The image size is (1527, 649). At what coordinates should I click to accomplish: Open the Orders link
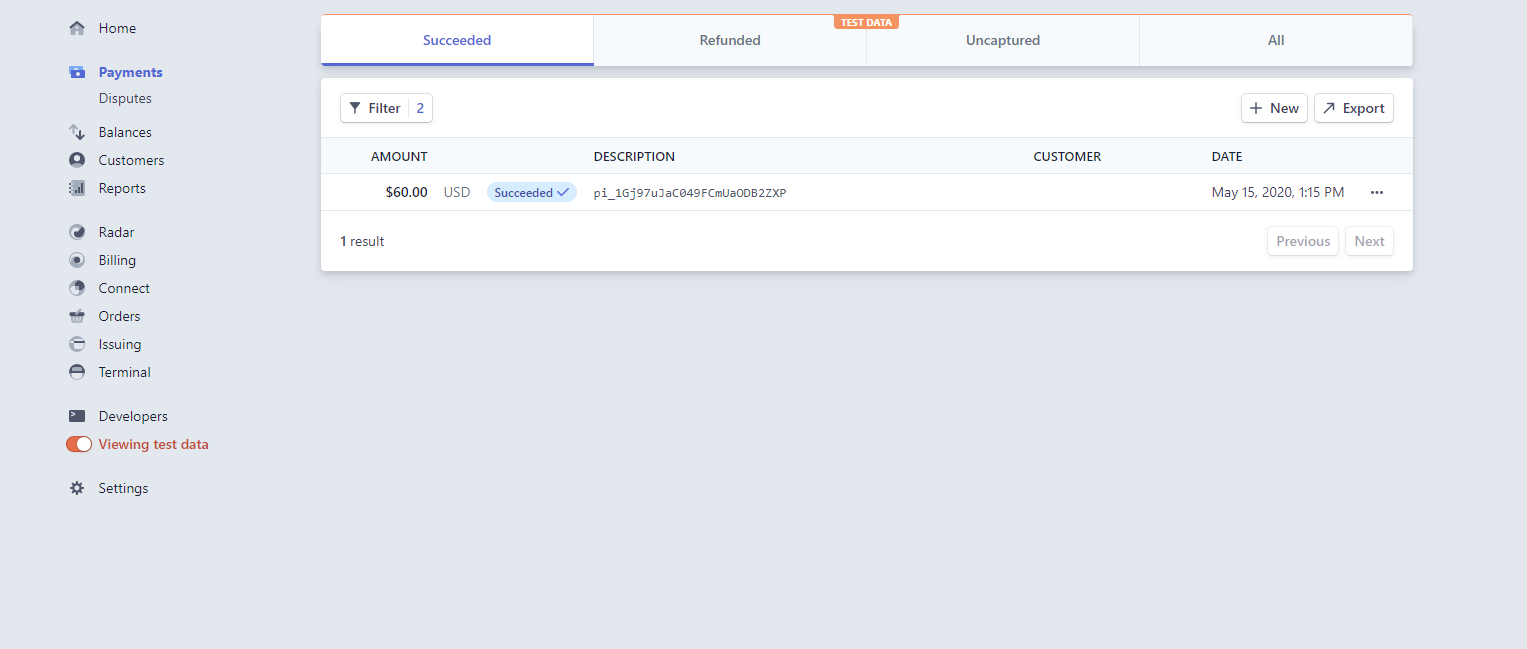[119, 316]
